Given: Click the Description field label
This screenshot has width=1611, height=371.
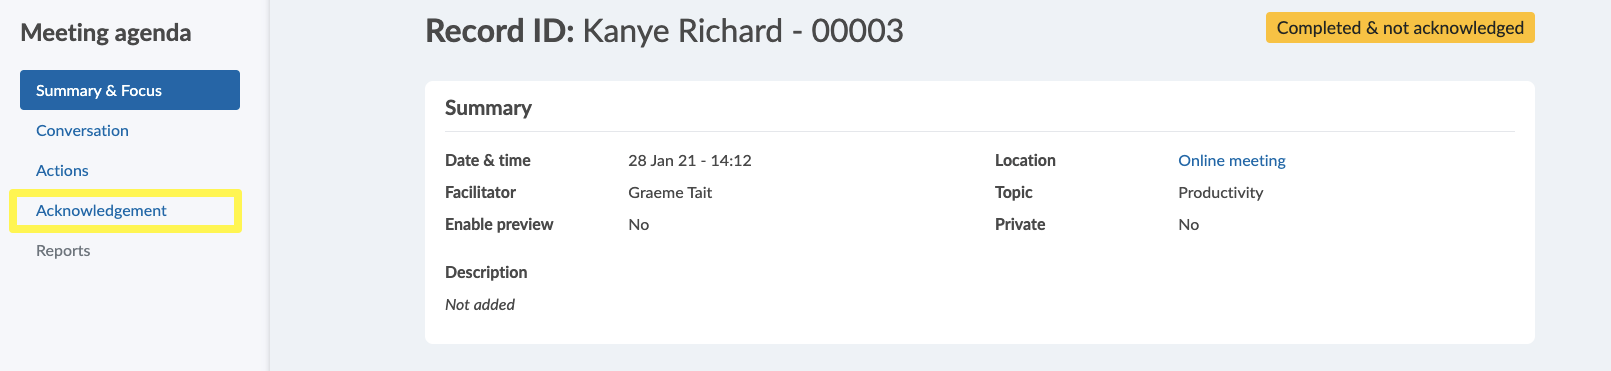Looking at the screenshot, I should pyautogui.click(x=486, y=272).
